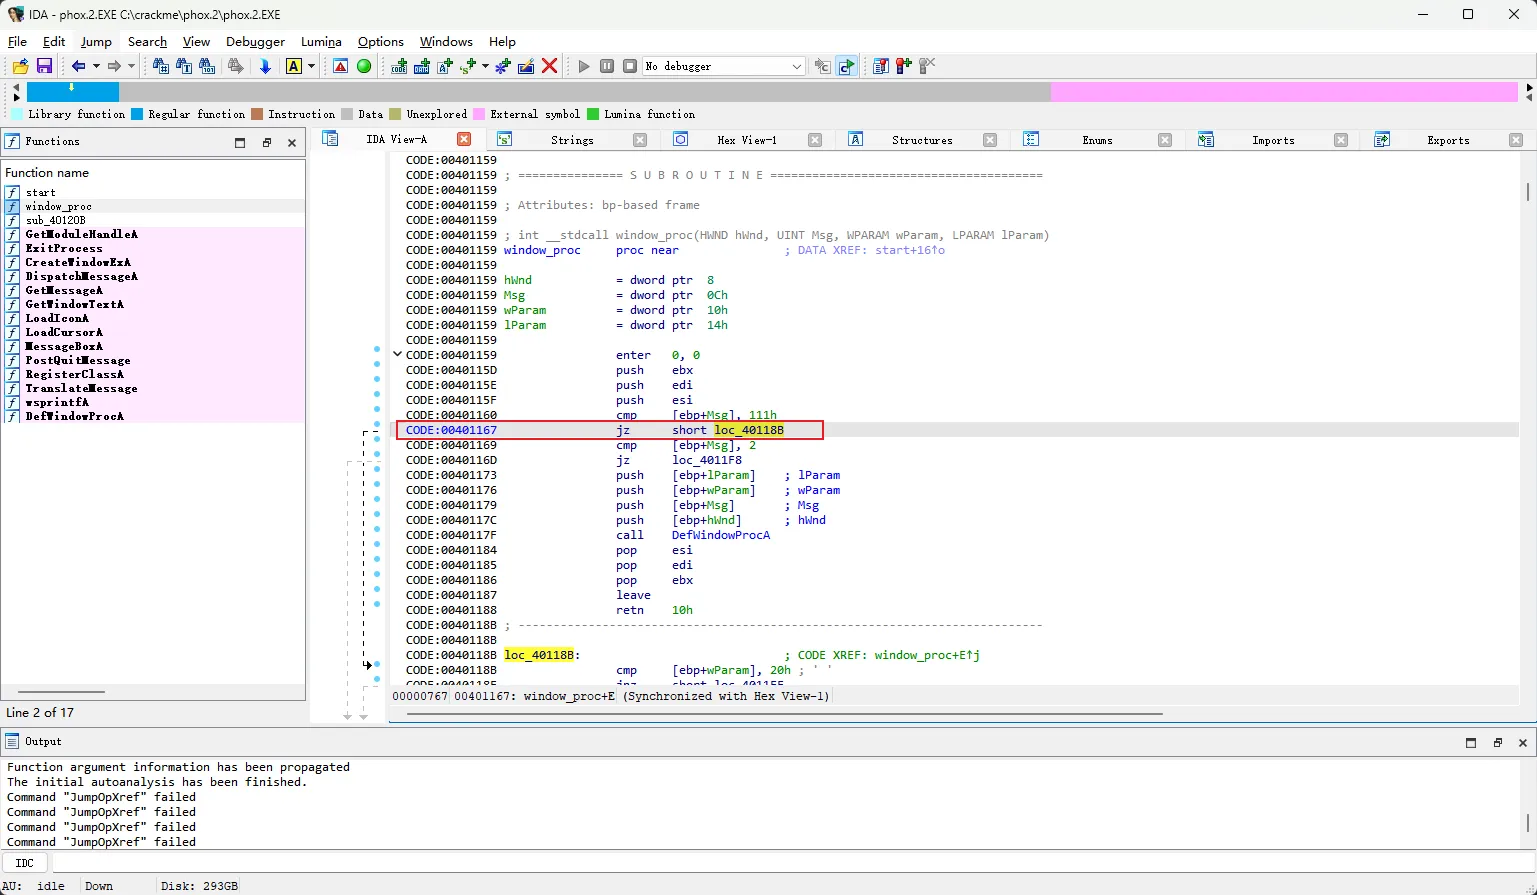Screen dimensions: 1537x895
Task: Click the Save database floppy icon
Action: 44,66
